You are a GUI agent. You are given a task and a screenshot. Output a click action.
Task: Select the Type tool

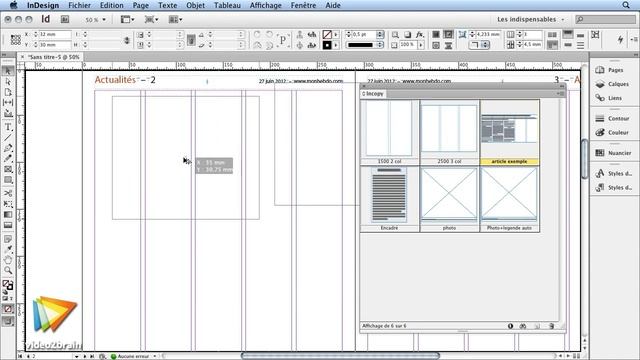[8, 127]
